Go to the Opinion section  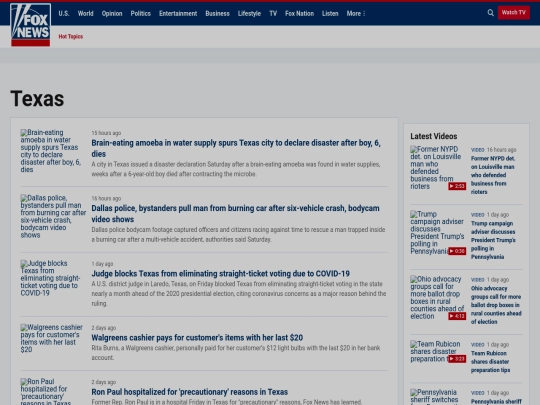[x=112, y=13]
